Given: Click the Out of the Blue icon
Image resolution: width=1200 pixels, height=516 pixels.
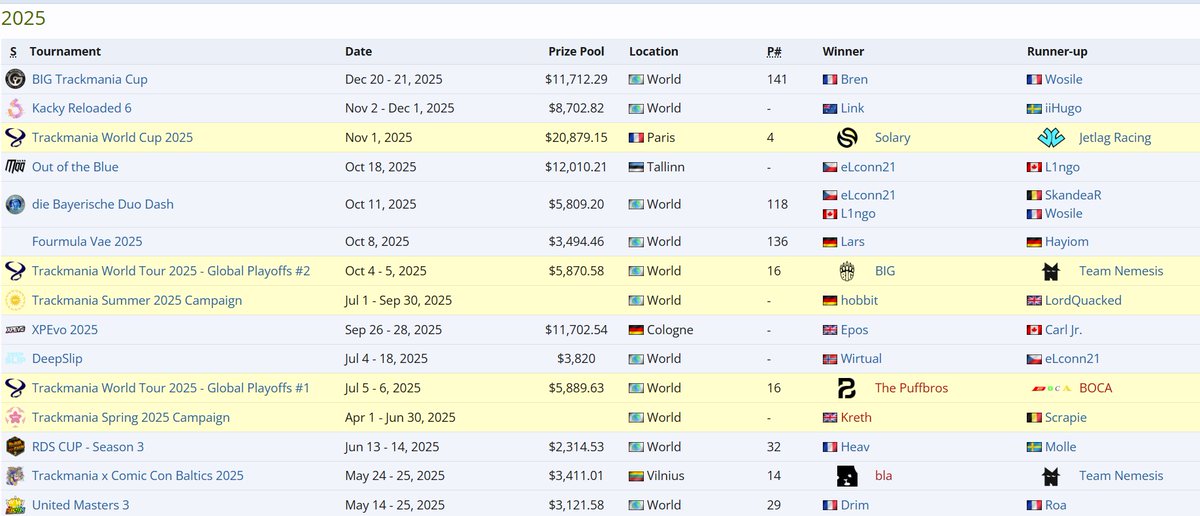Looking at the screenshot, I should [x=15, y=166].
